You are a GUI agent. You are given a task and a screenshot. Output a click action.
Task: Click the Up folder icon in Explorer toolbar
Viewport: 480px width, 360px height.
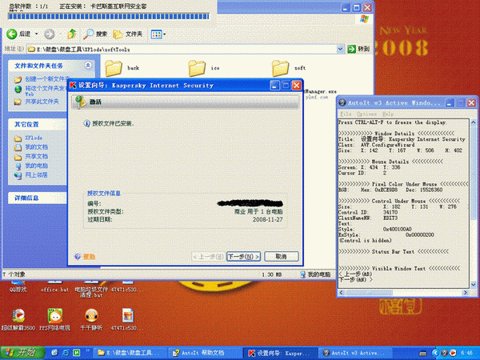(72, 34)
